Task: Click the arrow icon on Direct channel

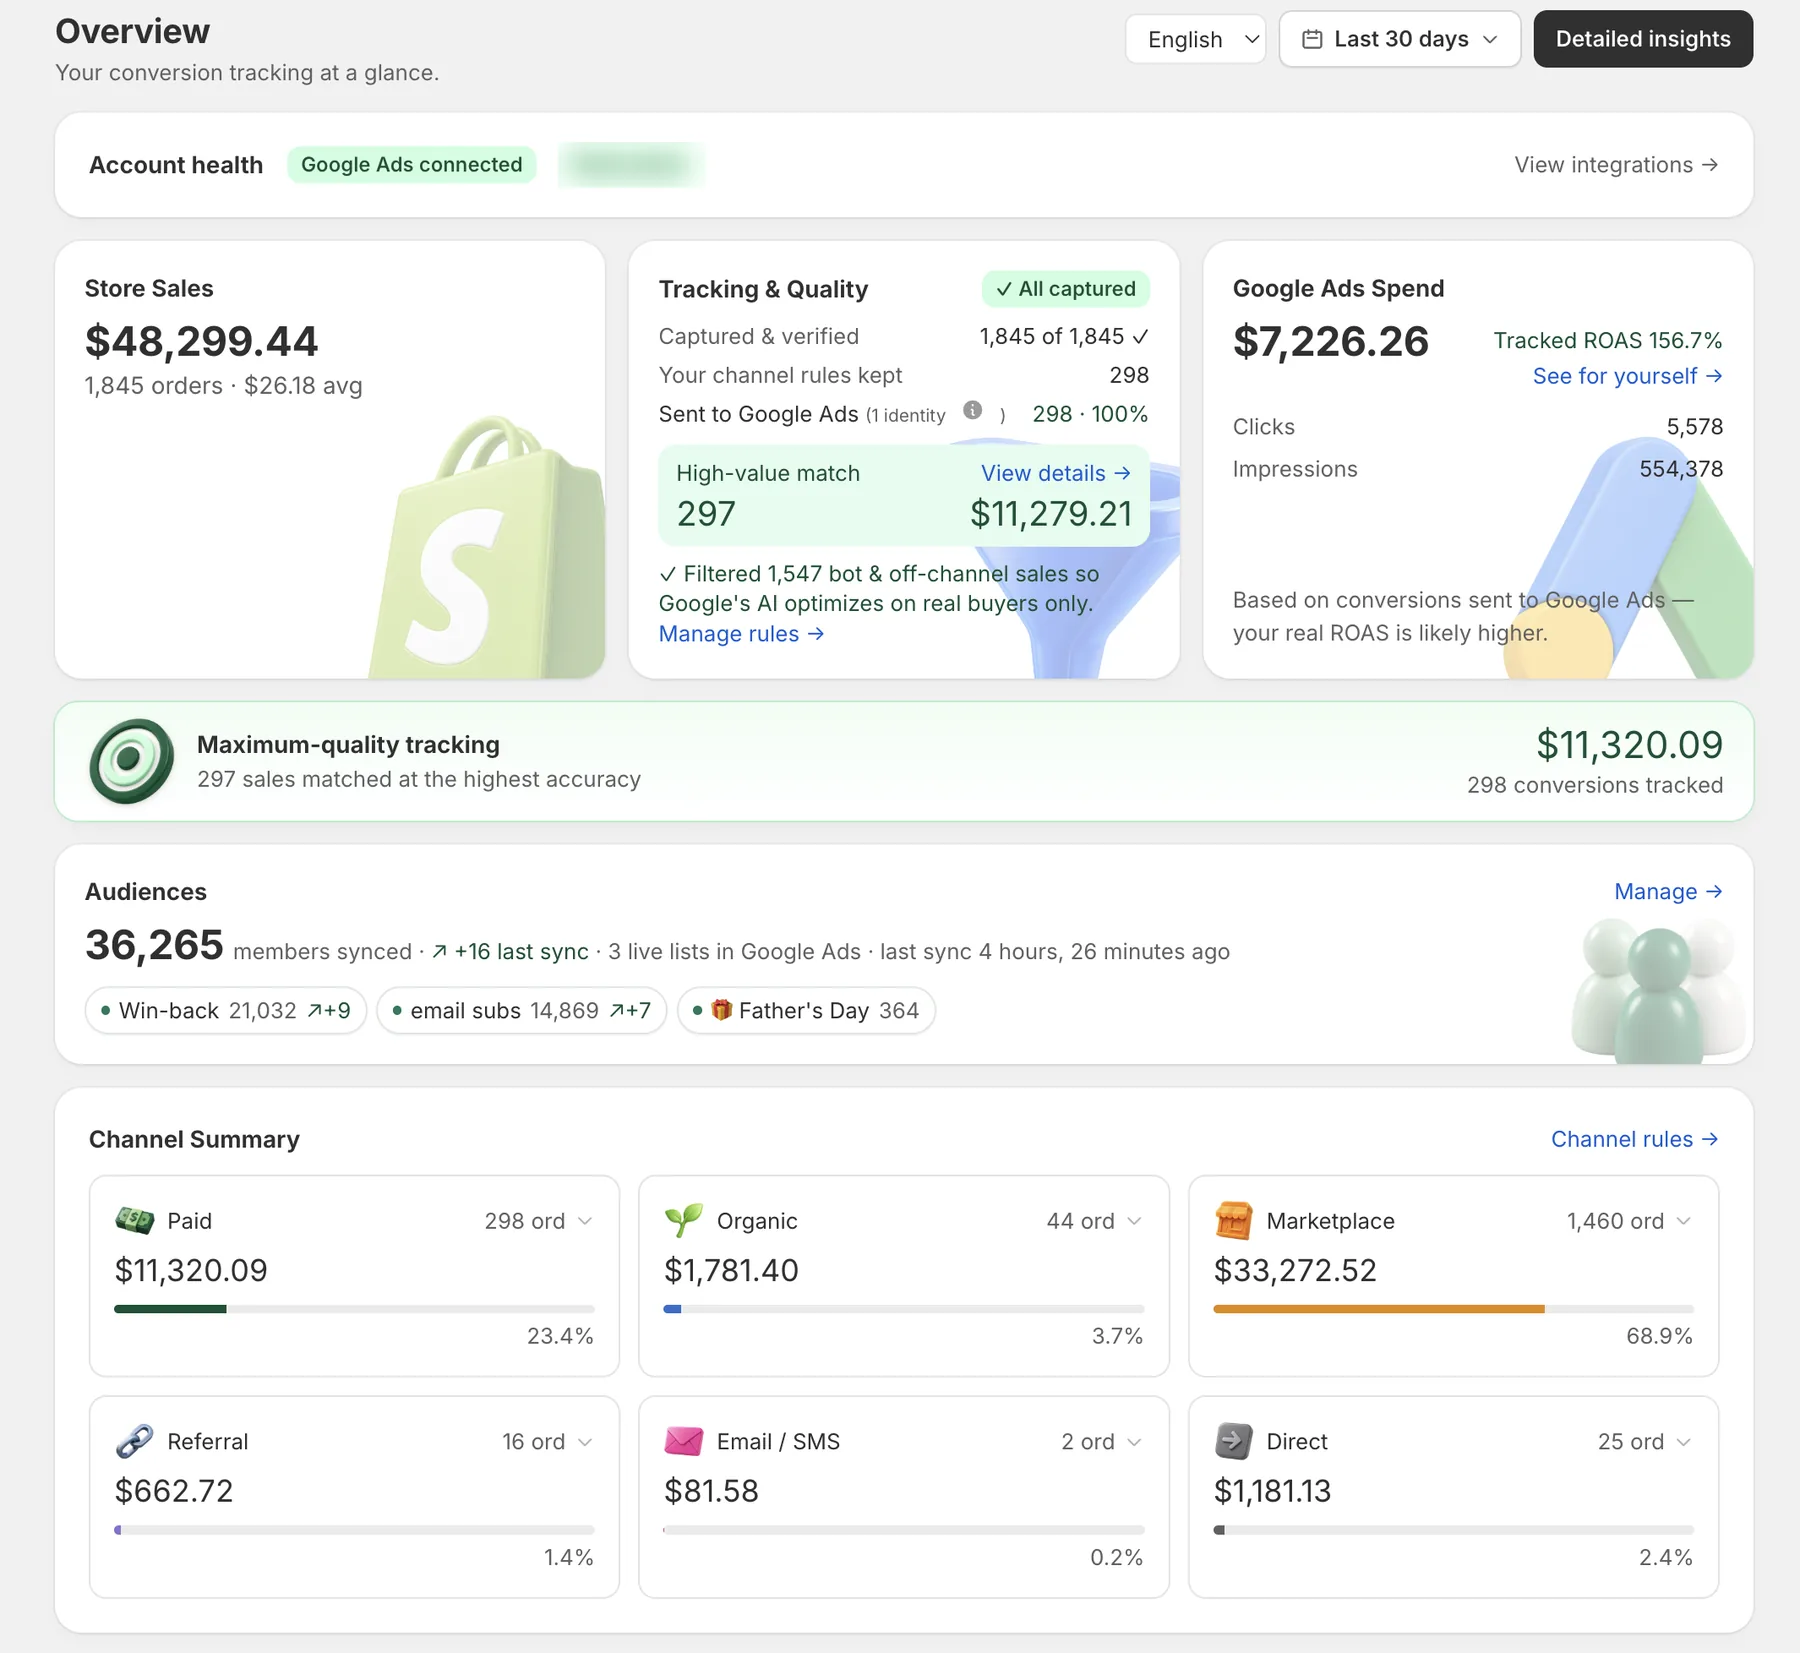Action: click(x=1234, y=1441)
